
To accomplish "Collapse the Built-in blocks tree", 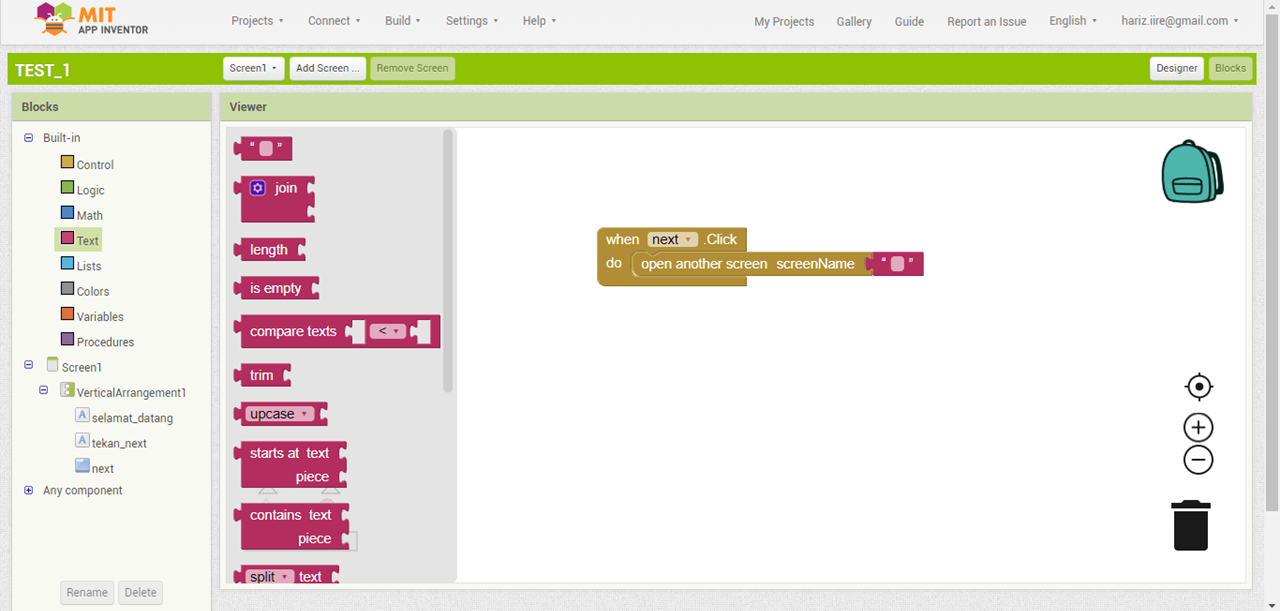I will coord(29,138).
